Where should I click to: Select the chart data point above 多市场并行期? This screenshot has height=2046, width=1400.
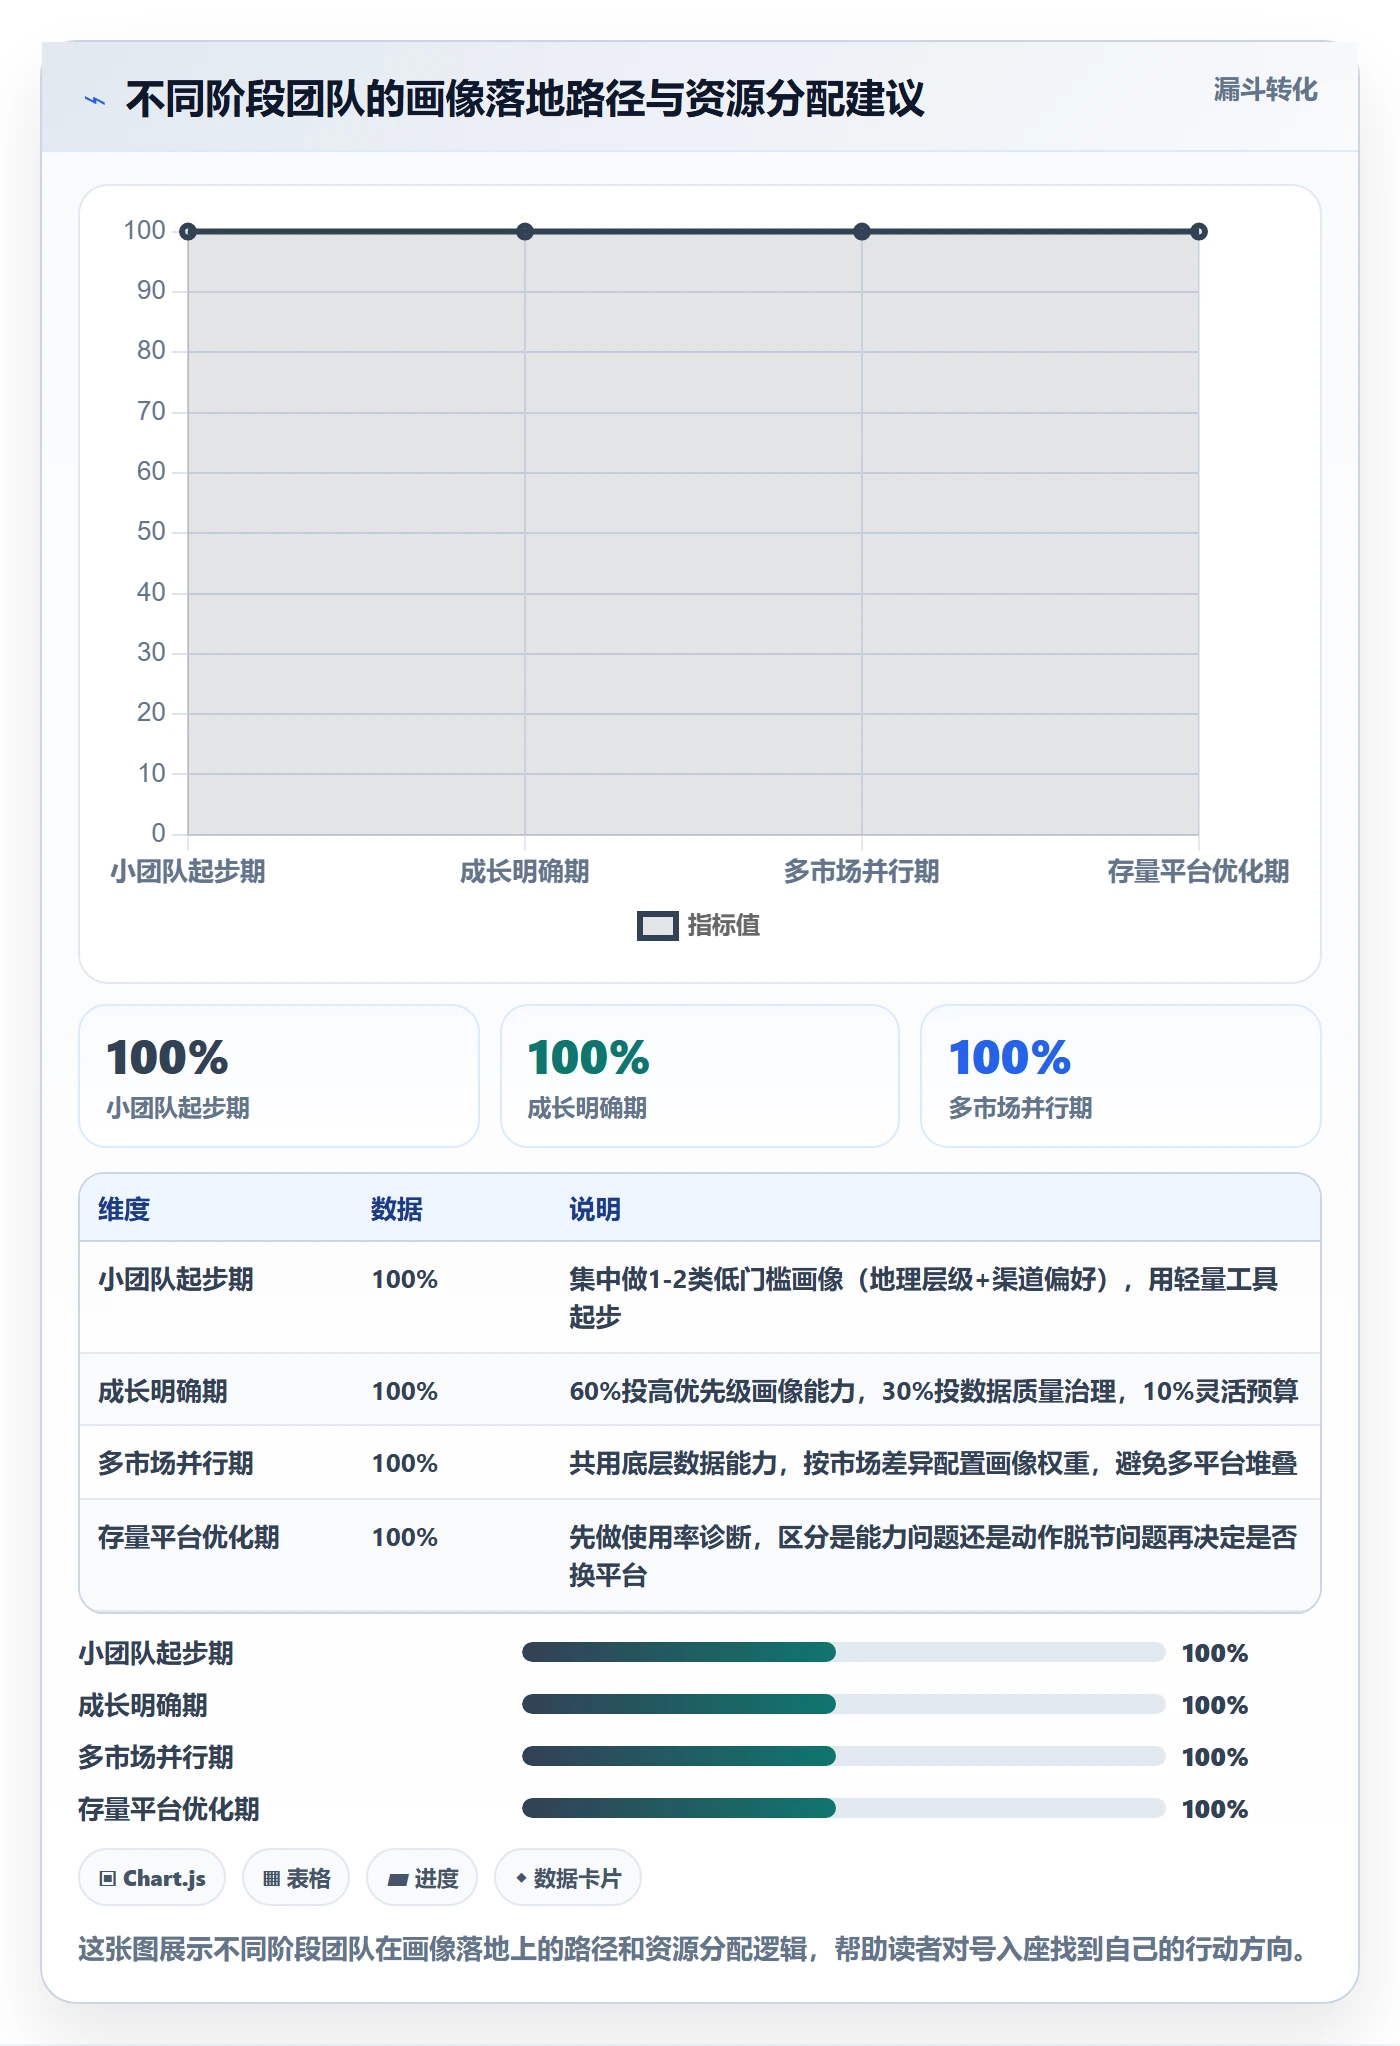pyautogui.click(x=862, y=232)
